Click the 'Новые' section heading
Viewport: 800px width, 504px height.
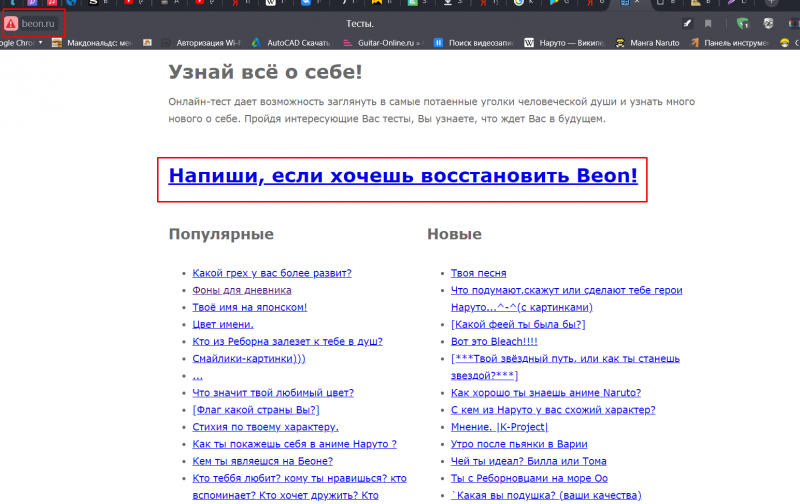[x=454, y=234]
